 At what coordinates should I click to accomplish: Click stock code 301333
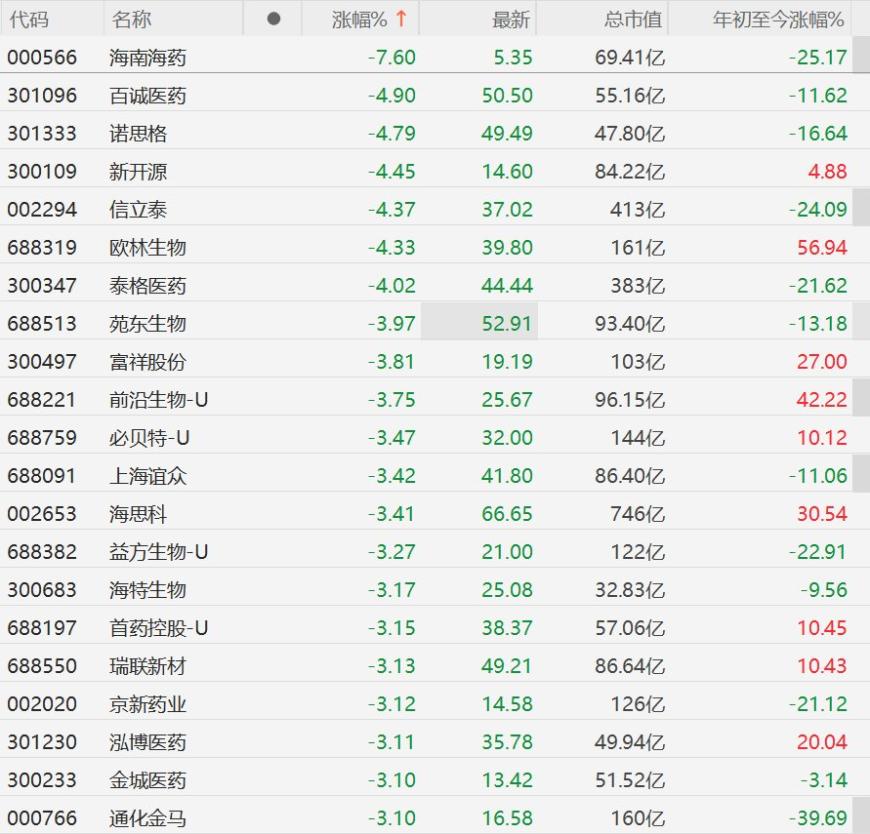point(42,133)
